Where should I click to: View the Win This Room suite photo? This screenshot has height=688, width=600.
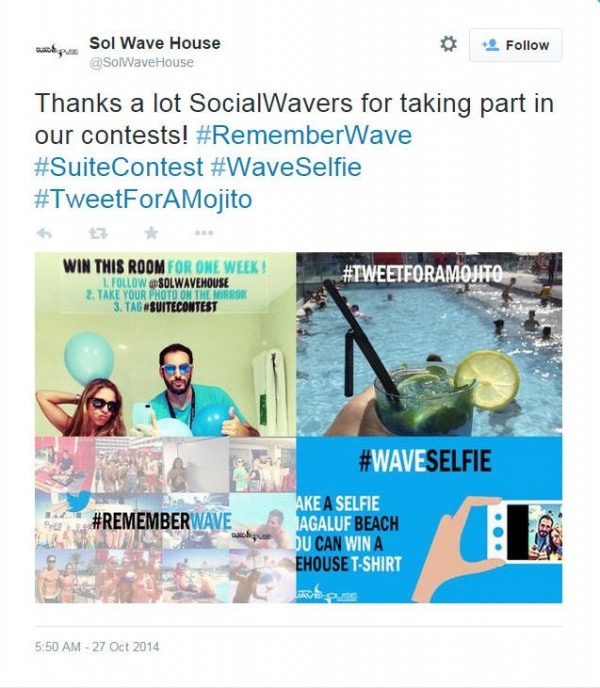click(165, 344)
